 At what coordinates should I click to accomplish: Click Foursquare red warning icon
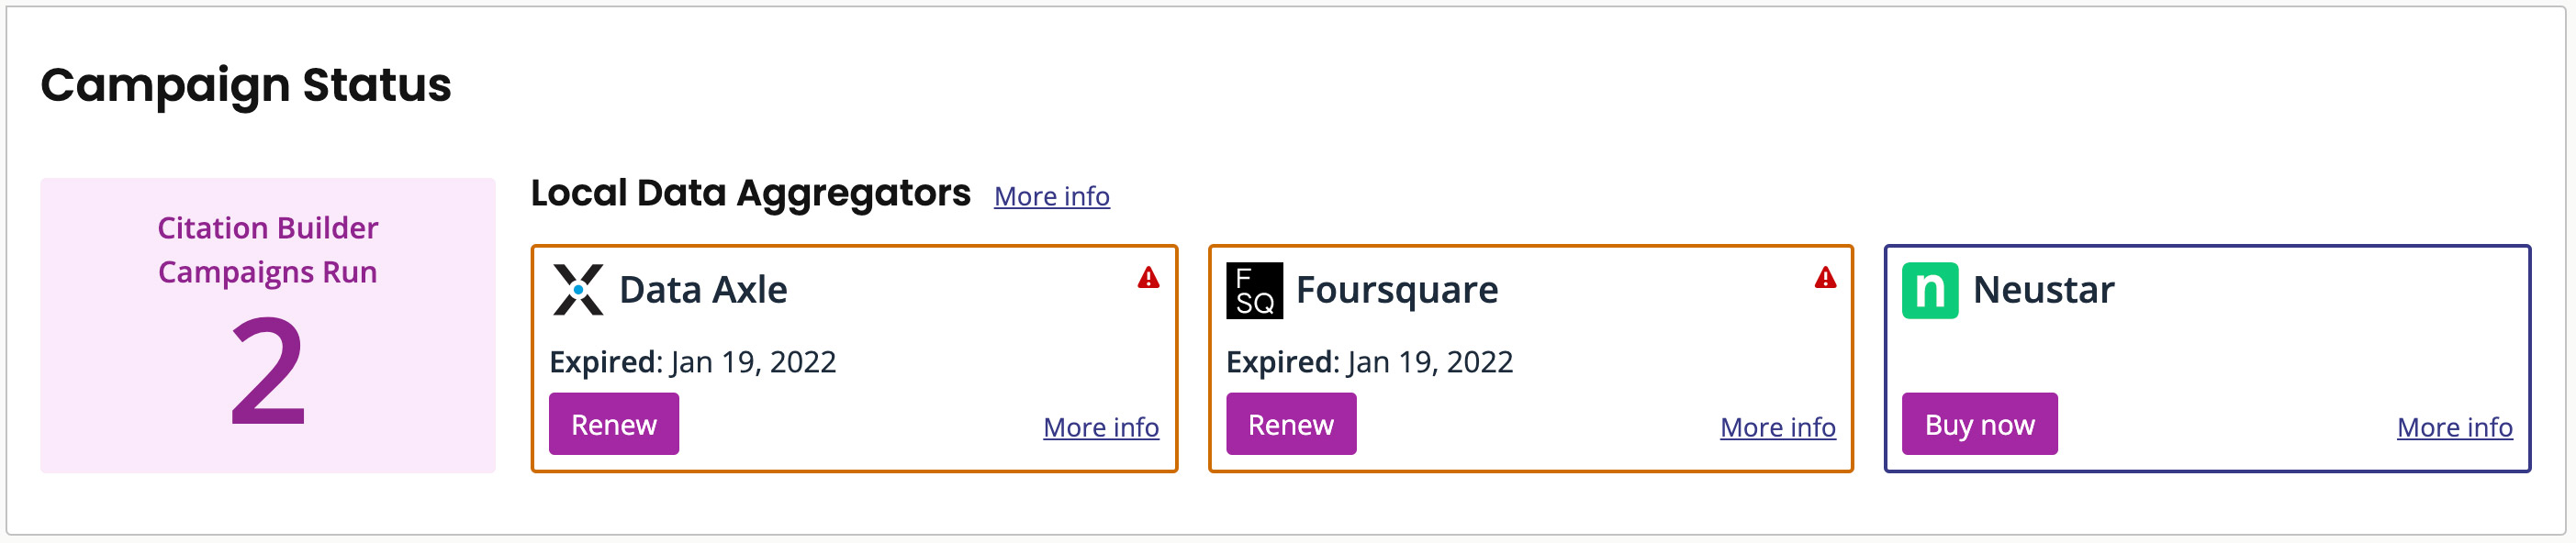click(x=1825, y=278)
